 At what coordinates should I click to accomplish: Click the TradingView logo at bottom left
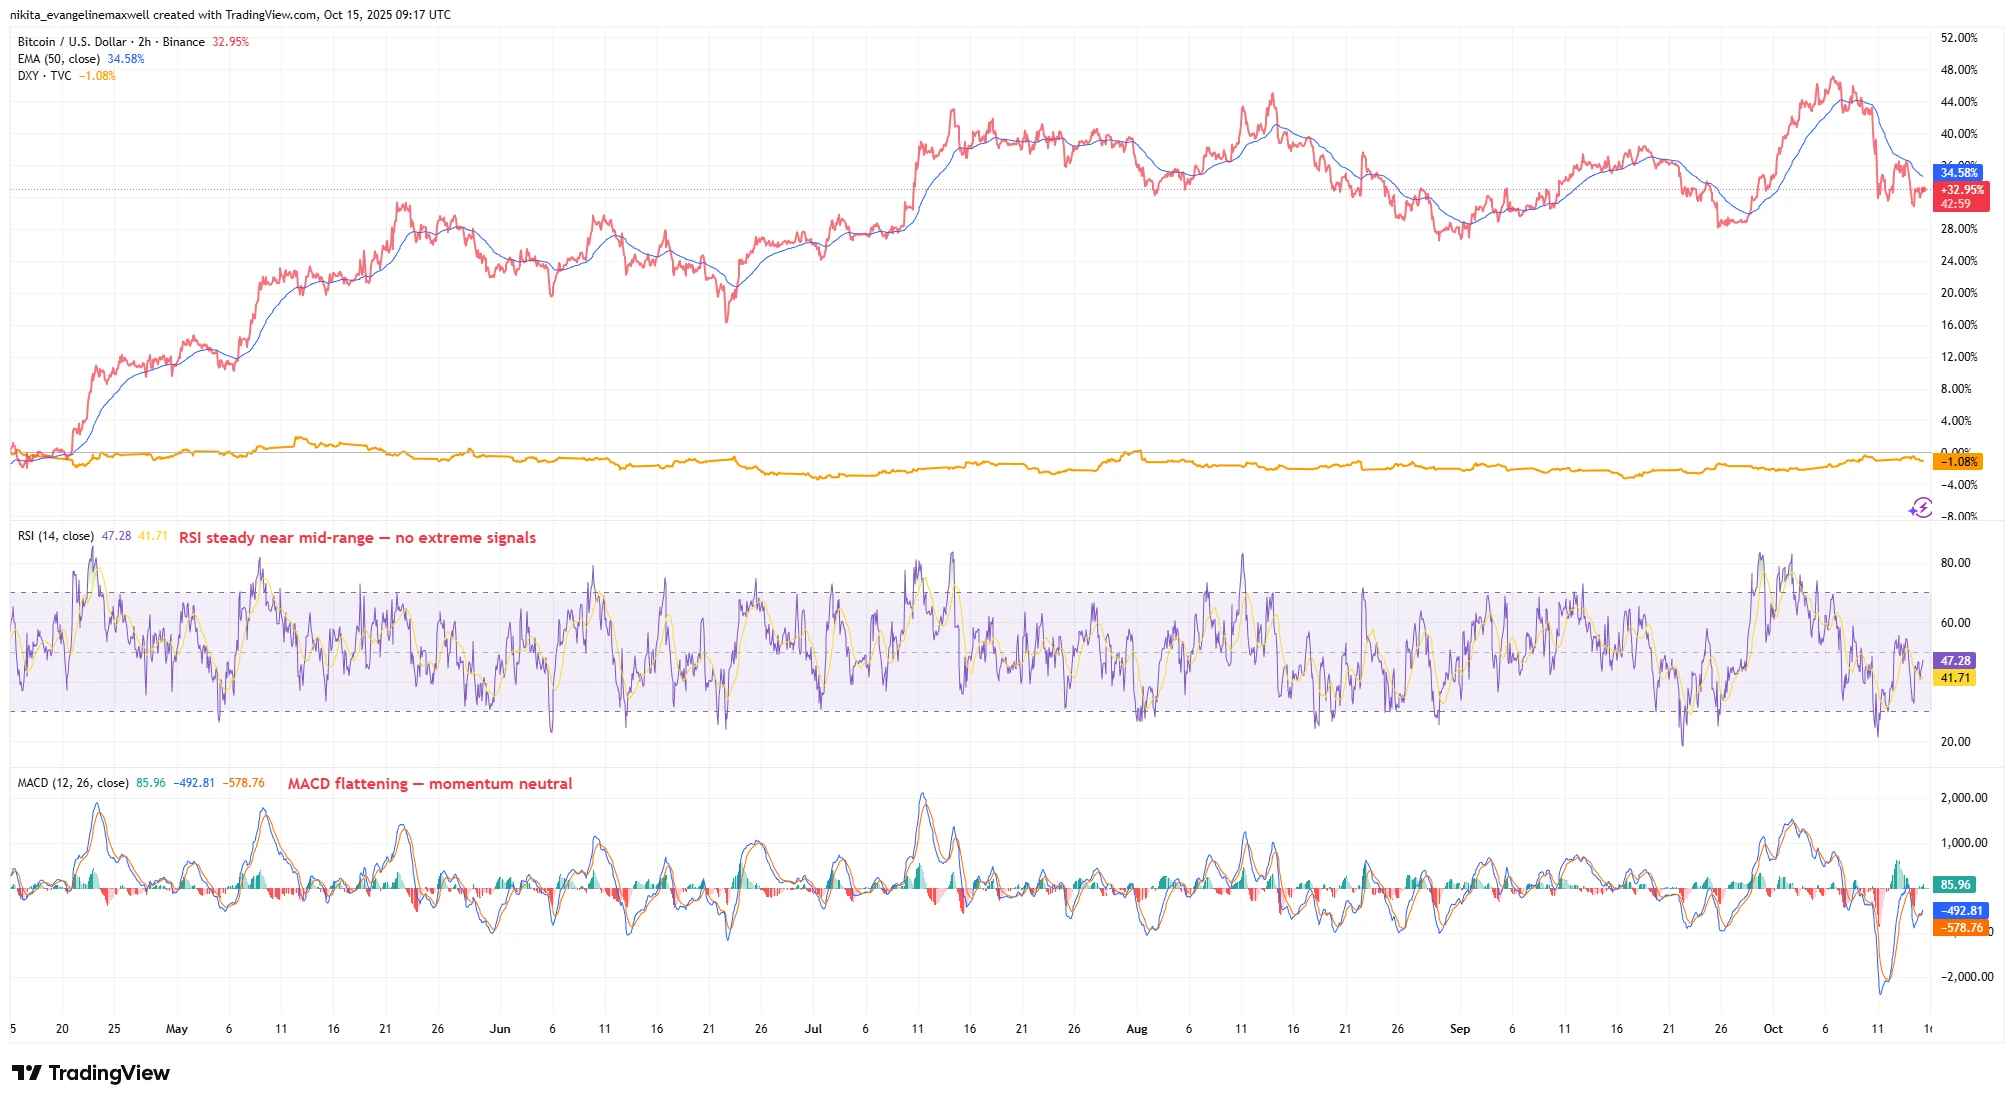click(x=91, y=1073)
